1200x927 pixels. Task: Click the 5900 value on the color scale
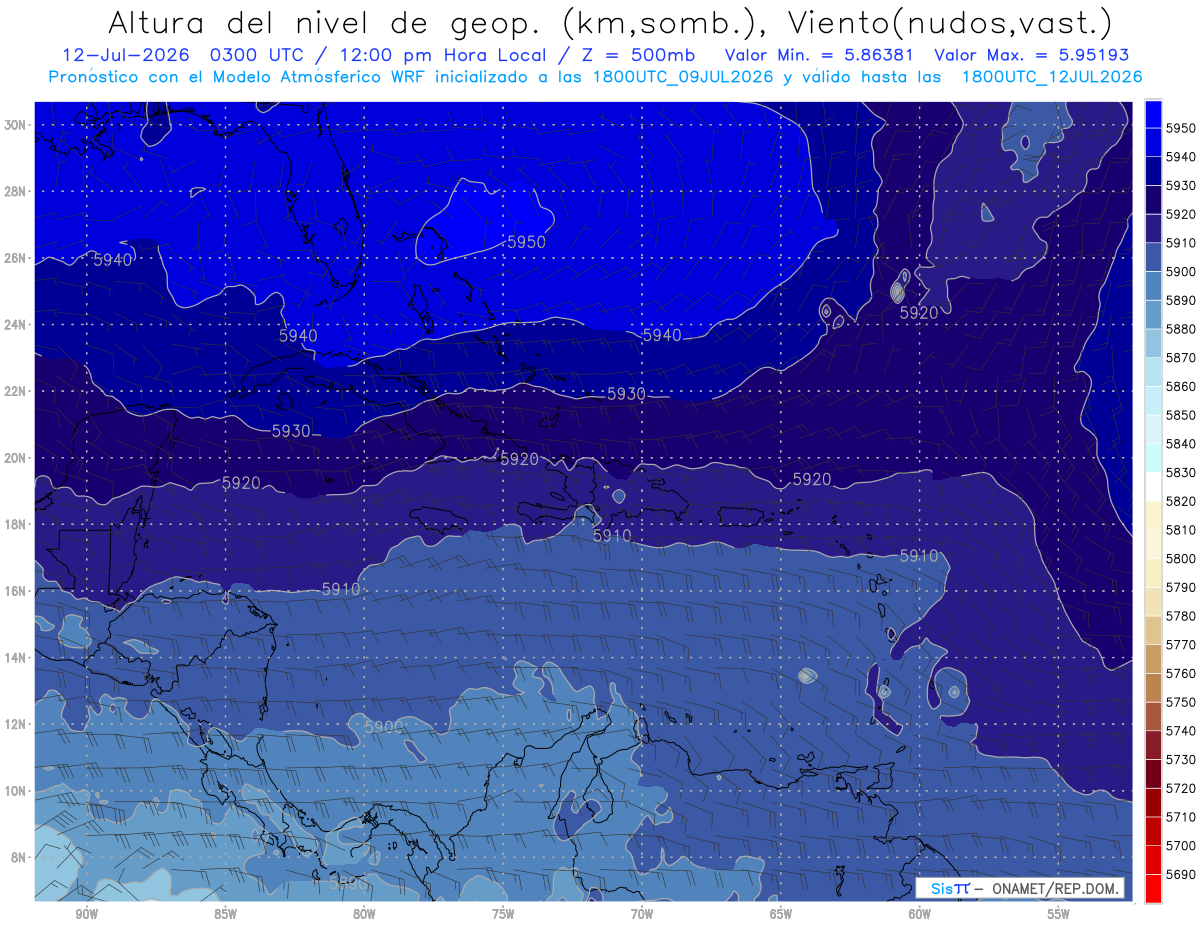[x=1180, y=271]
